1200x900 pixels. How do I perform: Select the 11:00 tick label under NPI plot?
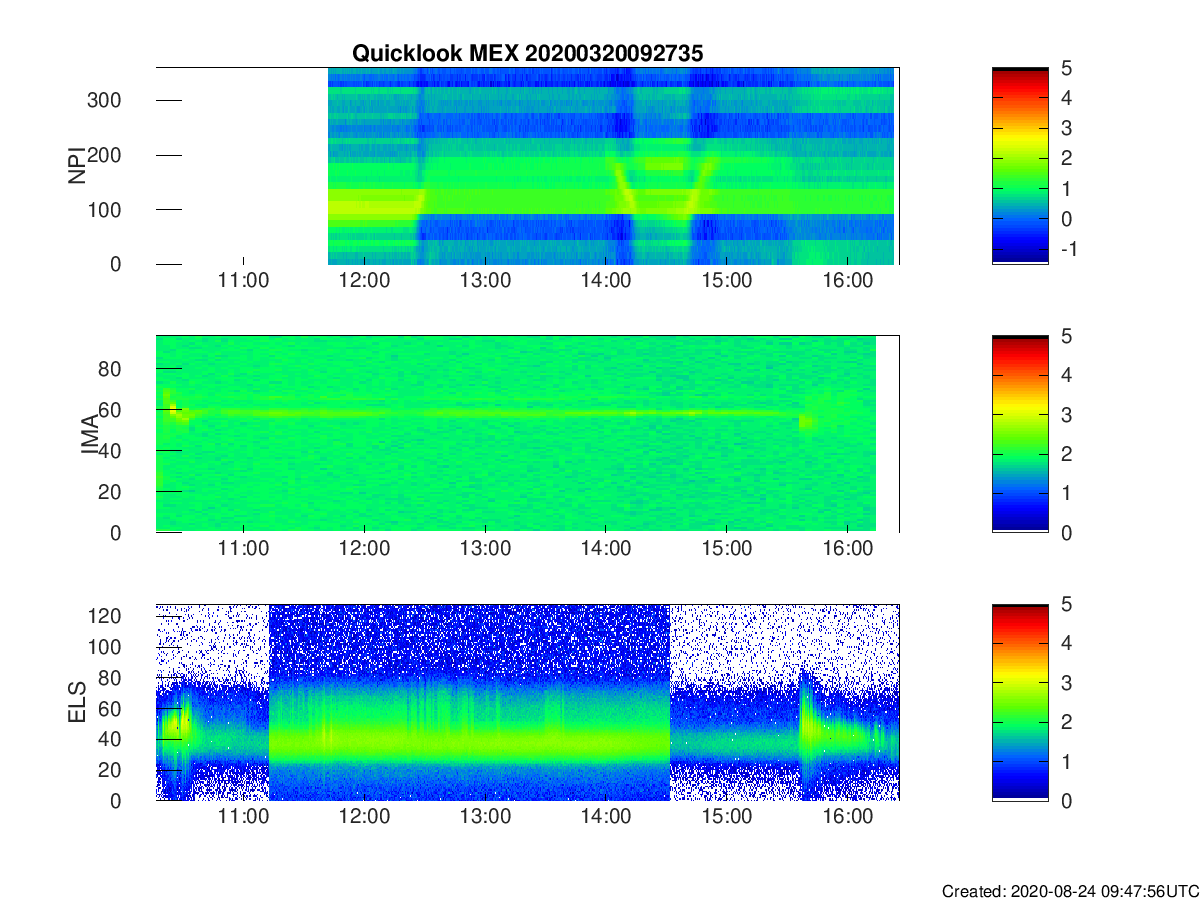pyautogui.click(x=244, y=281)
